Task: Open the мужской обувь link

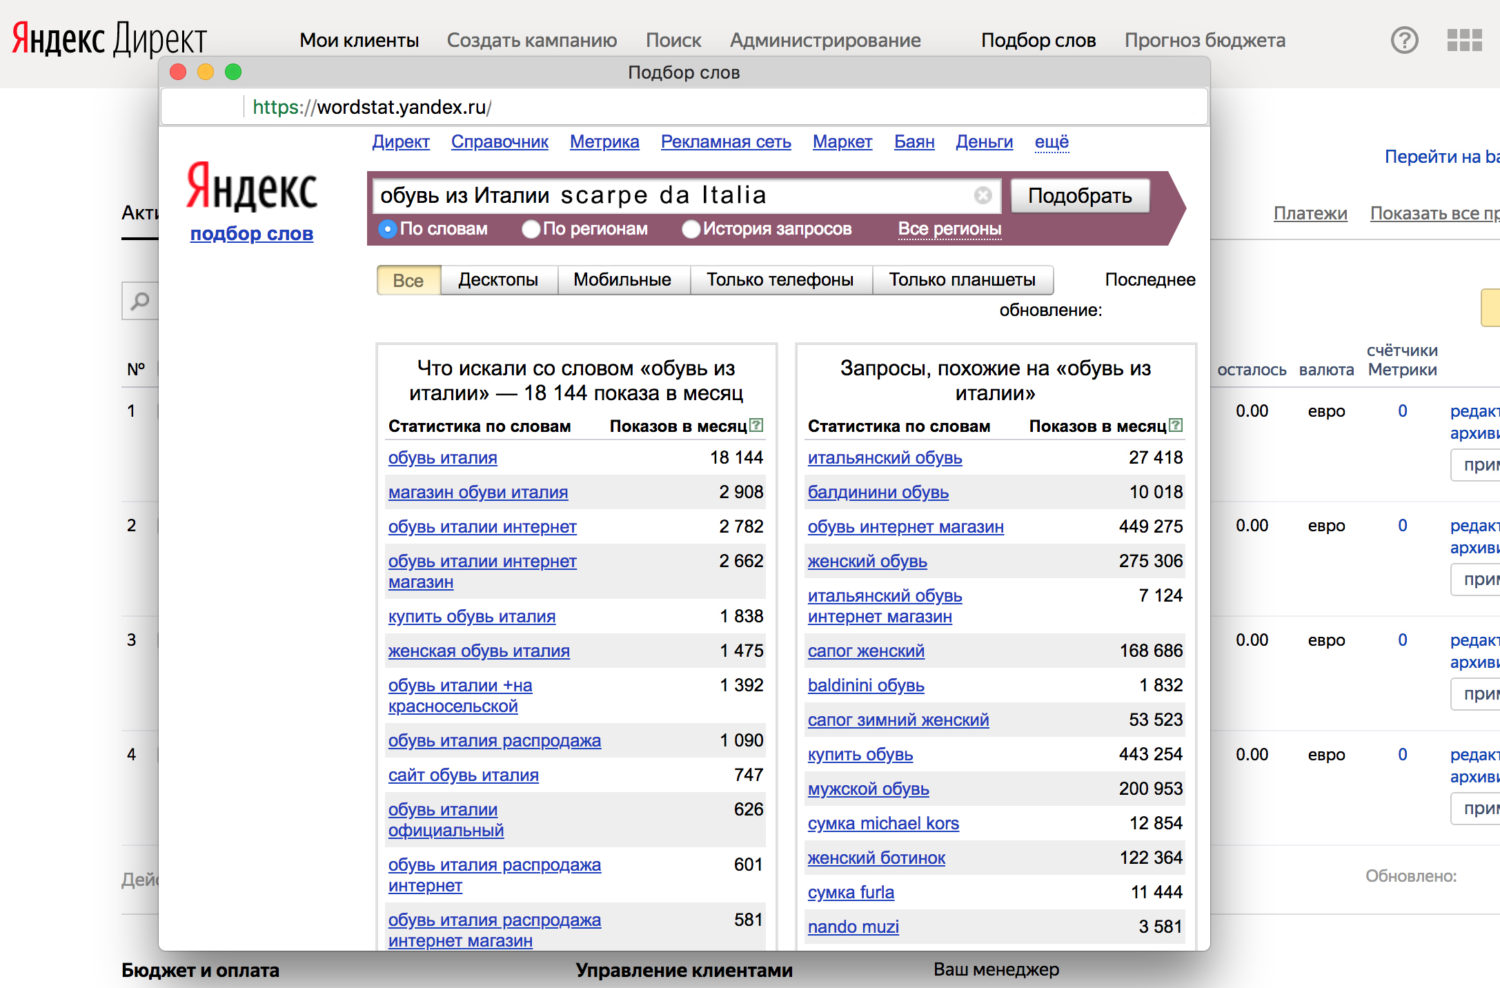Action: click(868, 789)
